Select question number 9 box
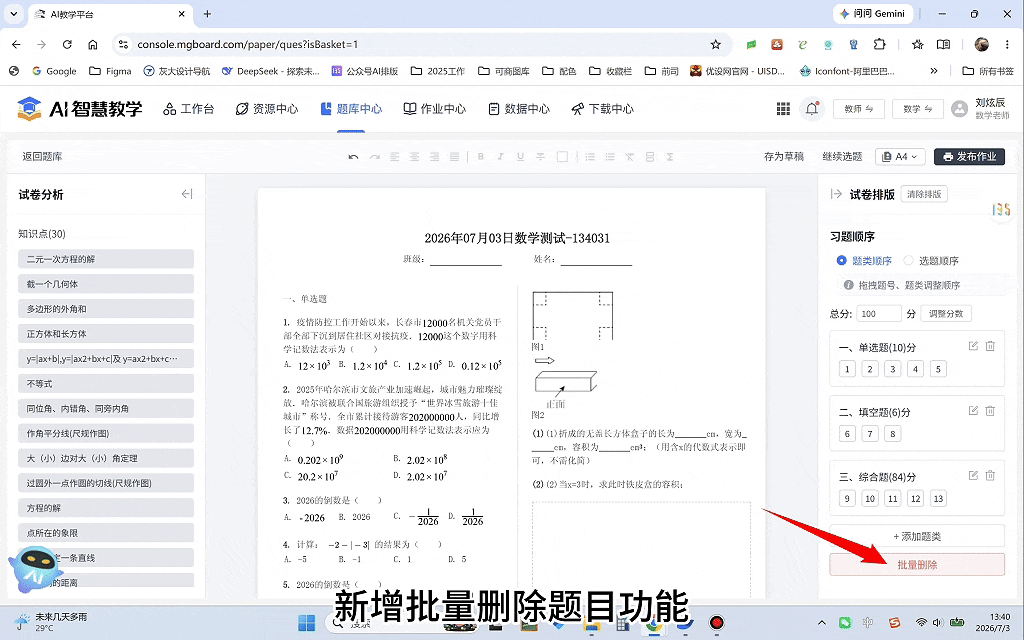Viewport: 1024px width, 640px height. (847, 498)
